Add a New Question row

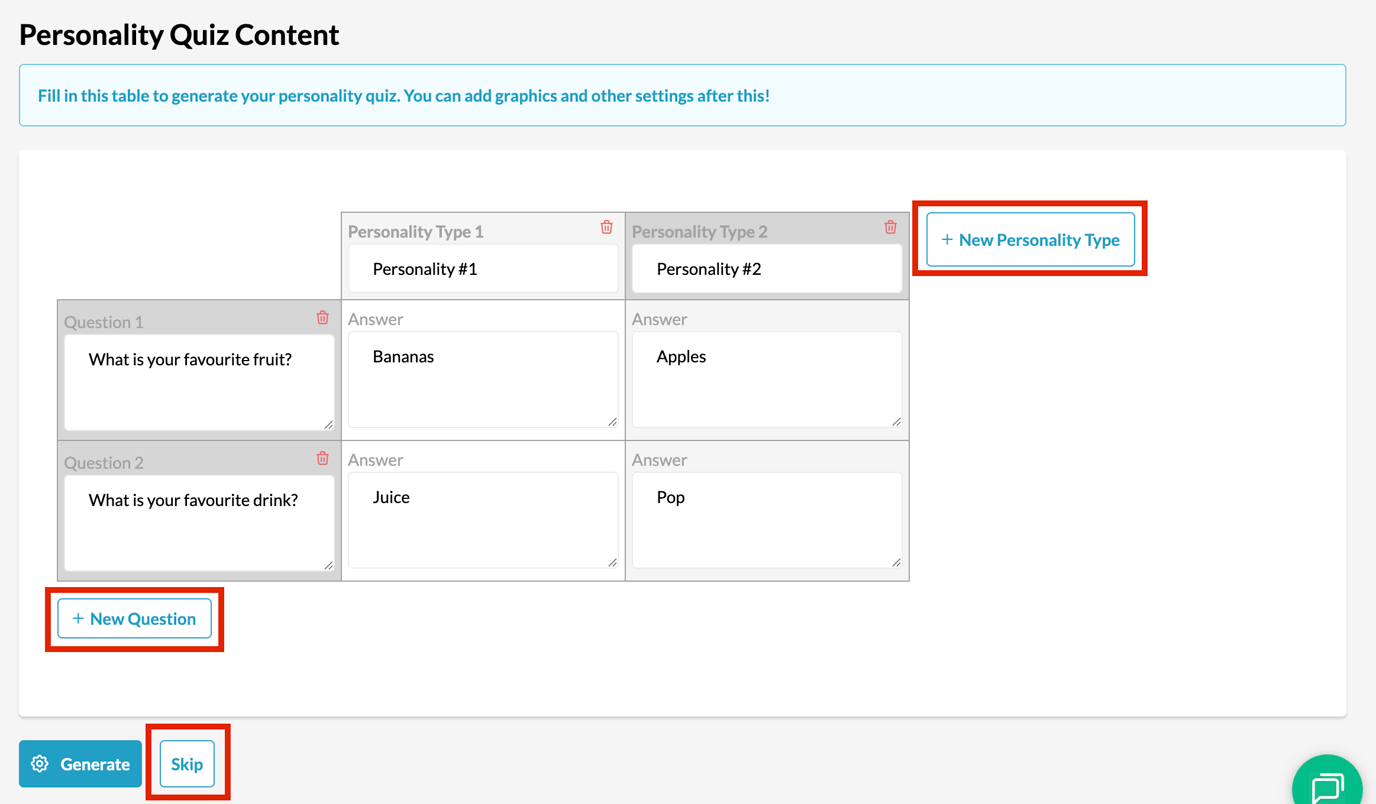(x=134, y=618)
